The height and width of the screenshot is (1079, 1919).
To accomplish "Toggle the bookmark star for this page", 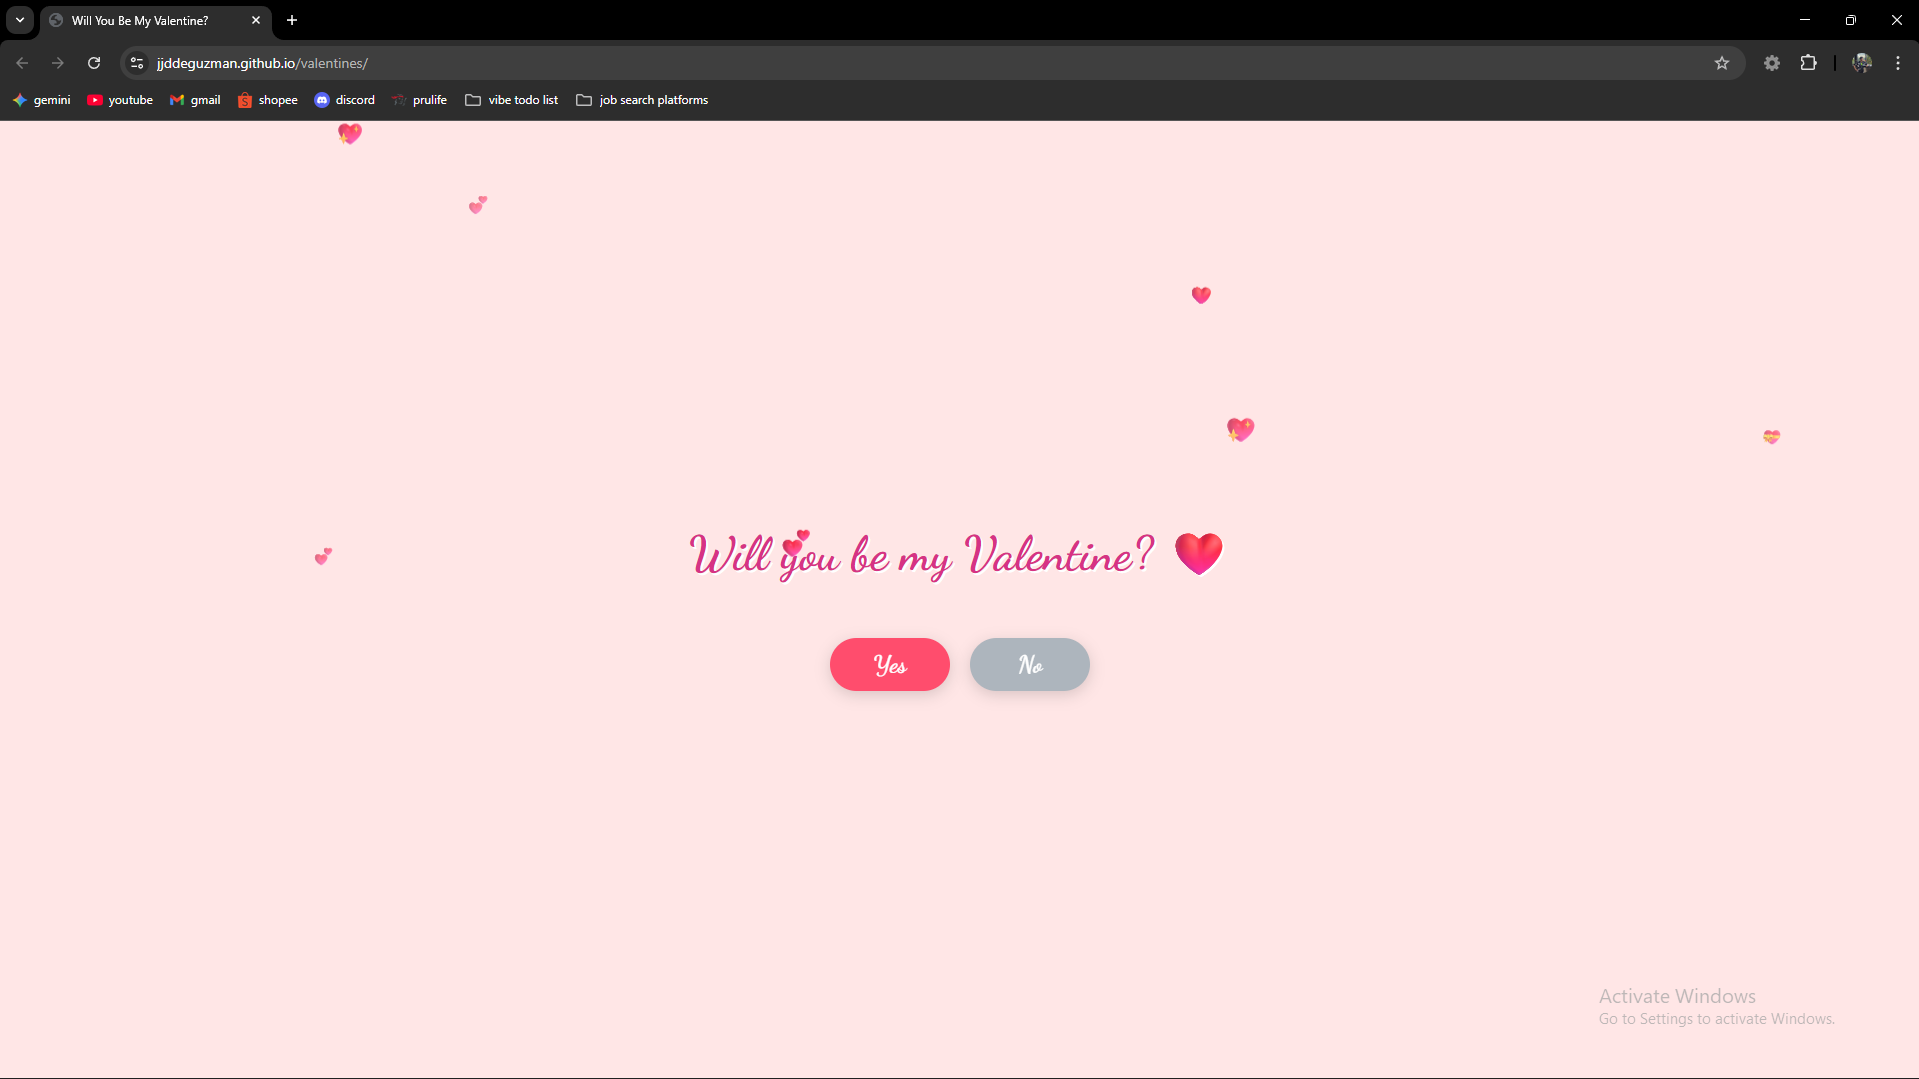I will click(x=1722, y=62).
